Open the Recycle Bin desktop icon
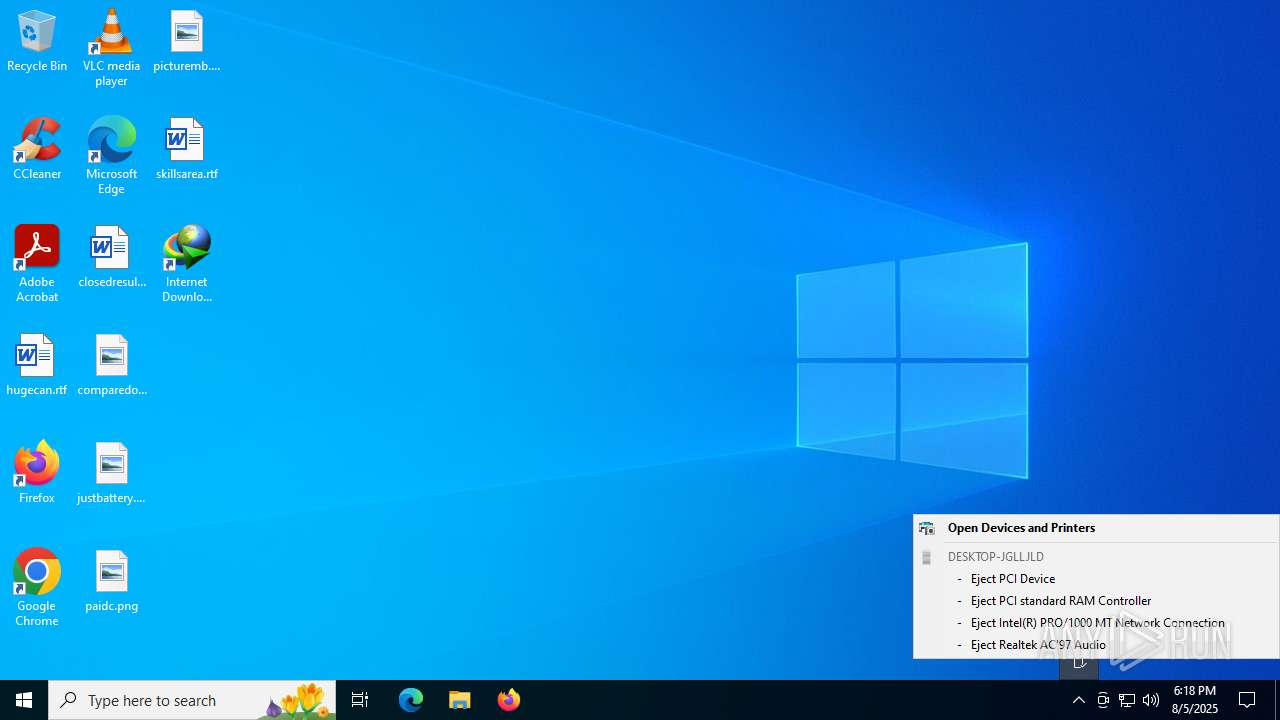 [x=37, y=42]
